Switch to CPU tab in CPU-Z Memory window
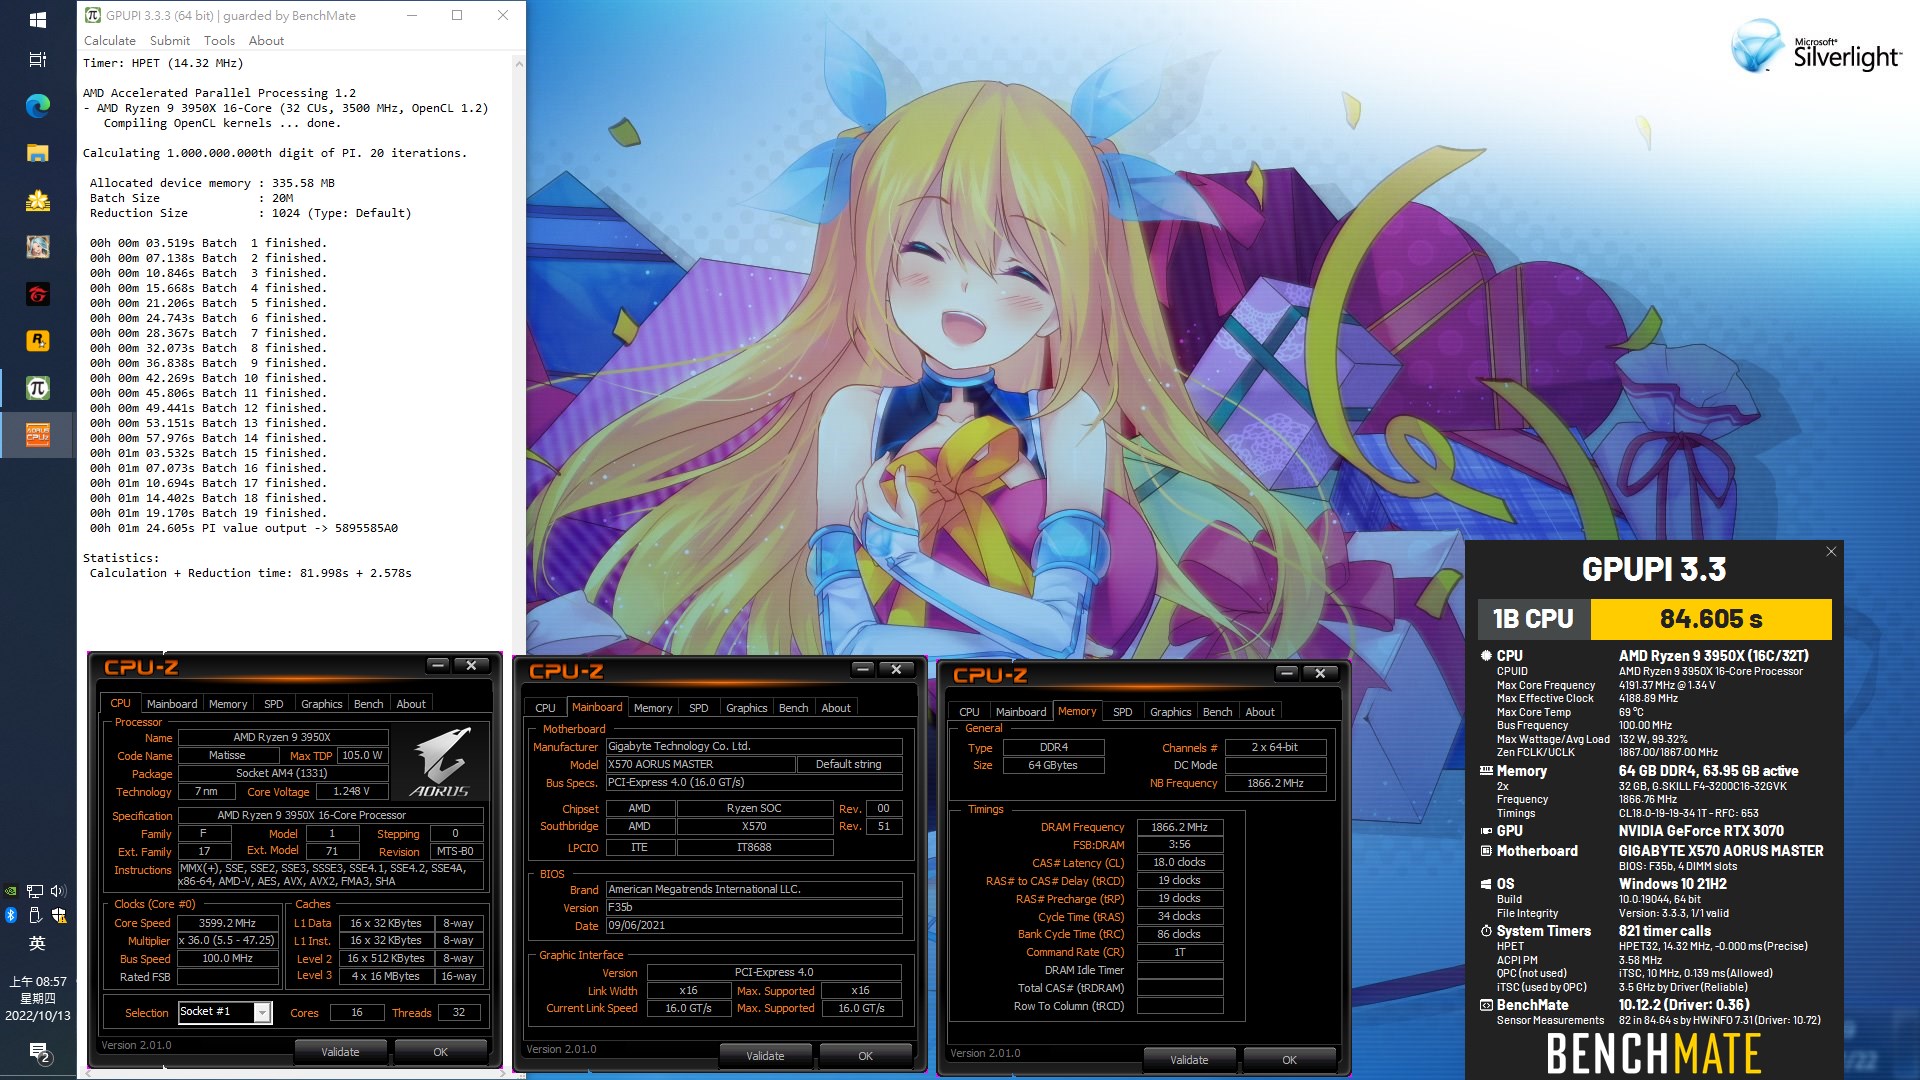Image resolution: width=1920 pixels, height=1080 pixels. 970,712
